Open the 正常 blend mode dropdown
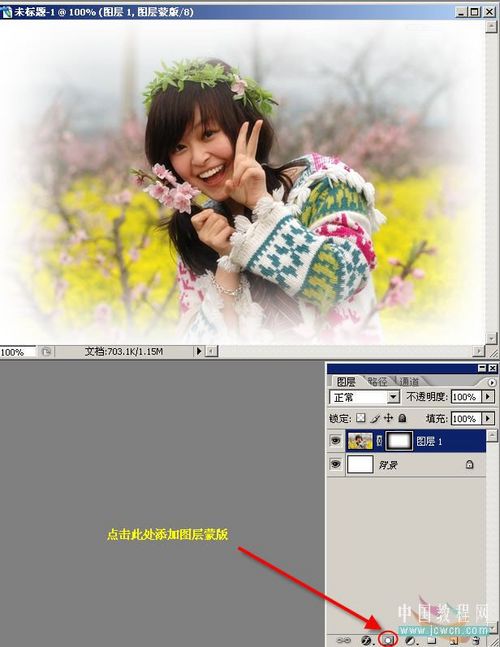Viewport: 500px width, 647px height. pyautogui.click(x=365, y=397)
